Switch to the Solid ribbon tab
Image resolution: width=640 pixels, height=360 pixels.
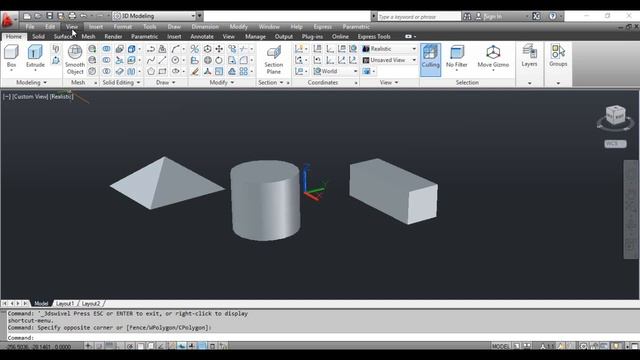38,36
